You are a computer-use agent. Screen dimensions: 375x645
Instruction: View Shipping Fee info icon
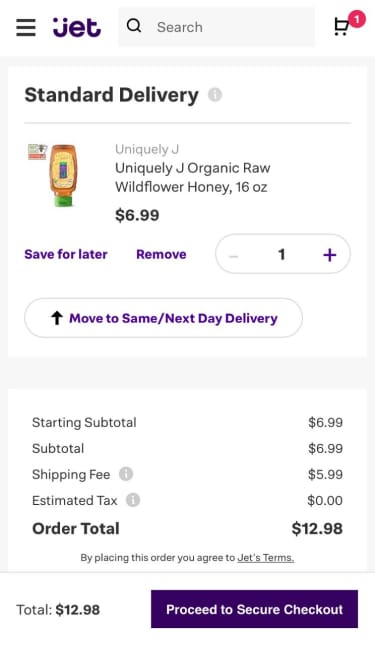pos(126,474)
